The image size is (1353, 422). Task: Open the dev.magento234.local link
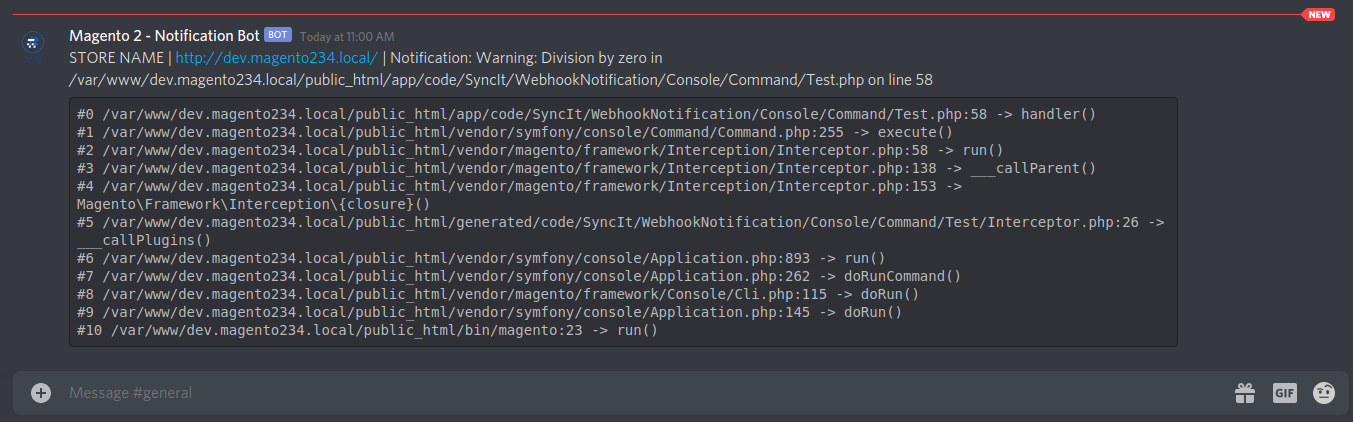click(276, 58)
